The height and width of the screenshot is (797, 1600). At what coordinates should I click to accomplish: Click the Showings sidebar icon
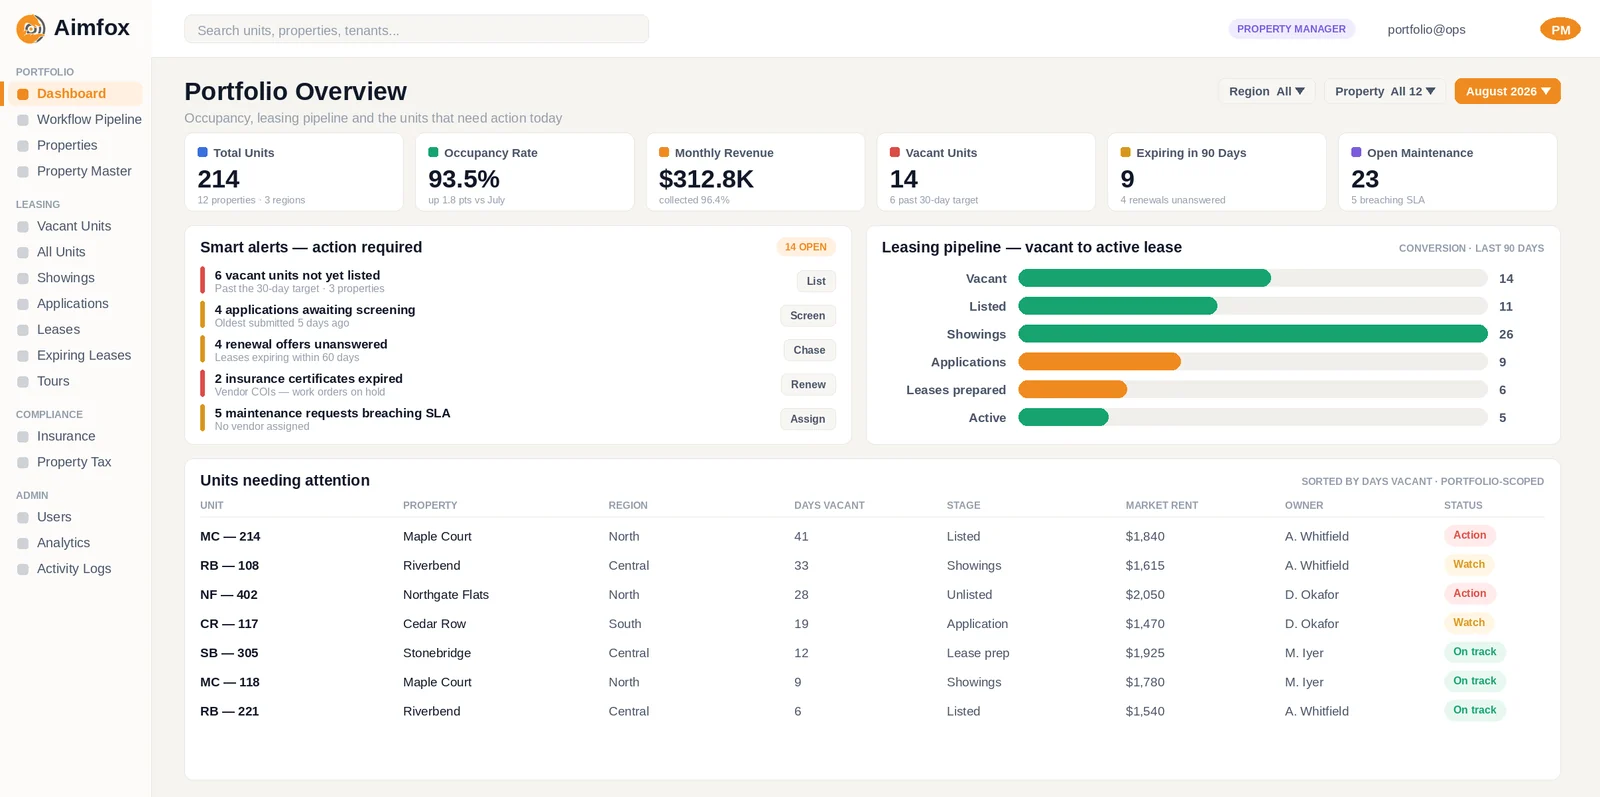[23, 278]
